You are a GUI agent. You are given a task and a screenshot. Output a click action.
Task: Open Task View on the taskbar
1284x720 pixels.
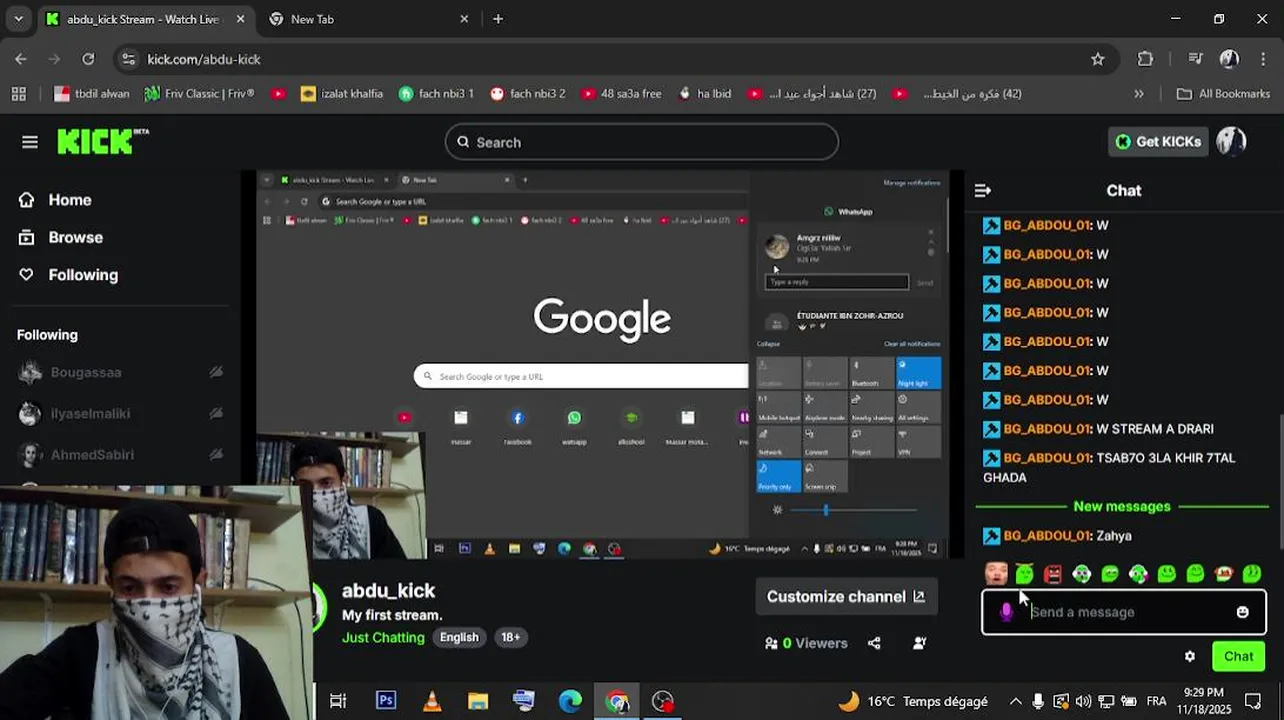click(x=338, y=701)
